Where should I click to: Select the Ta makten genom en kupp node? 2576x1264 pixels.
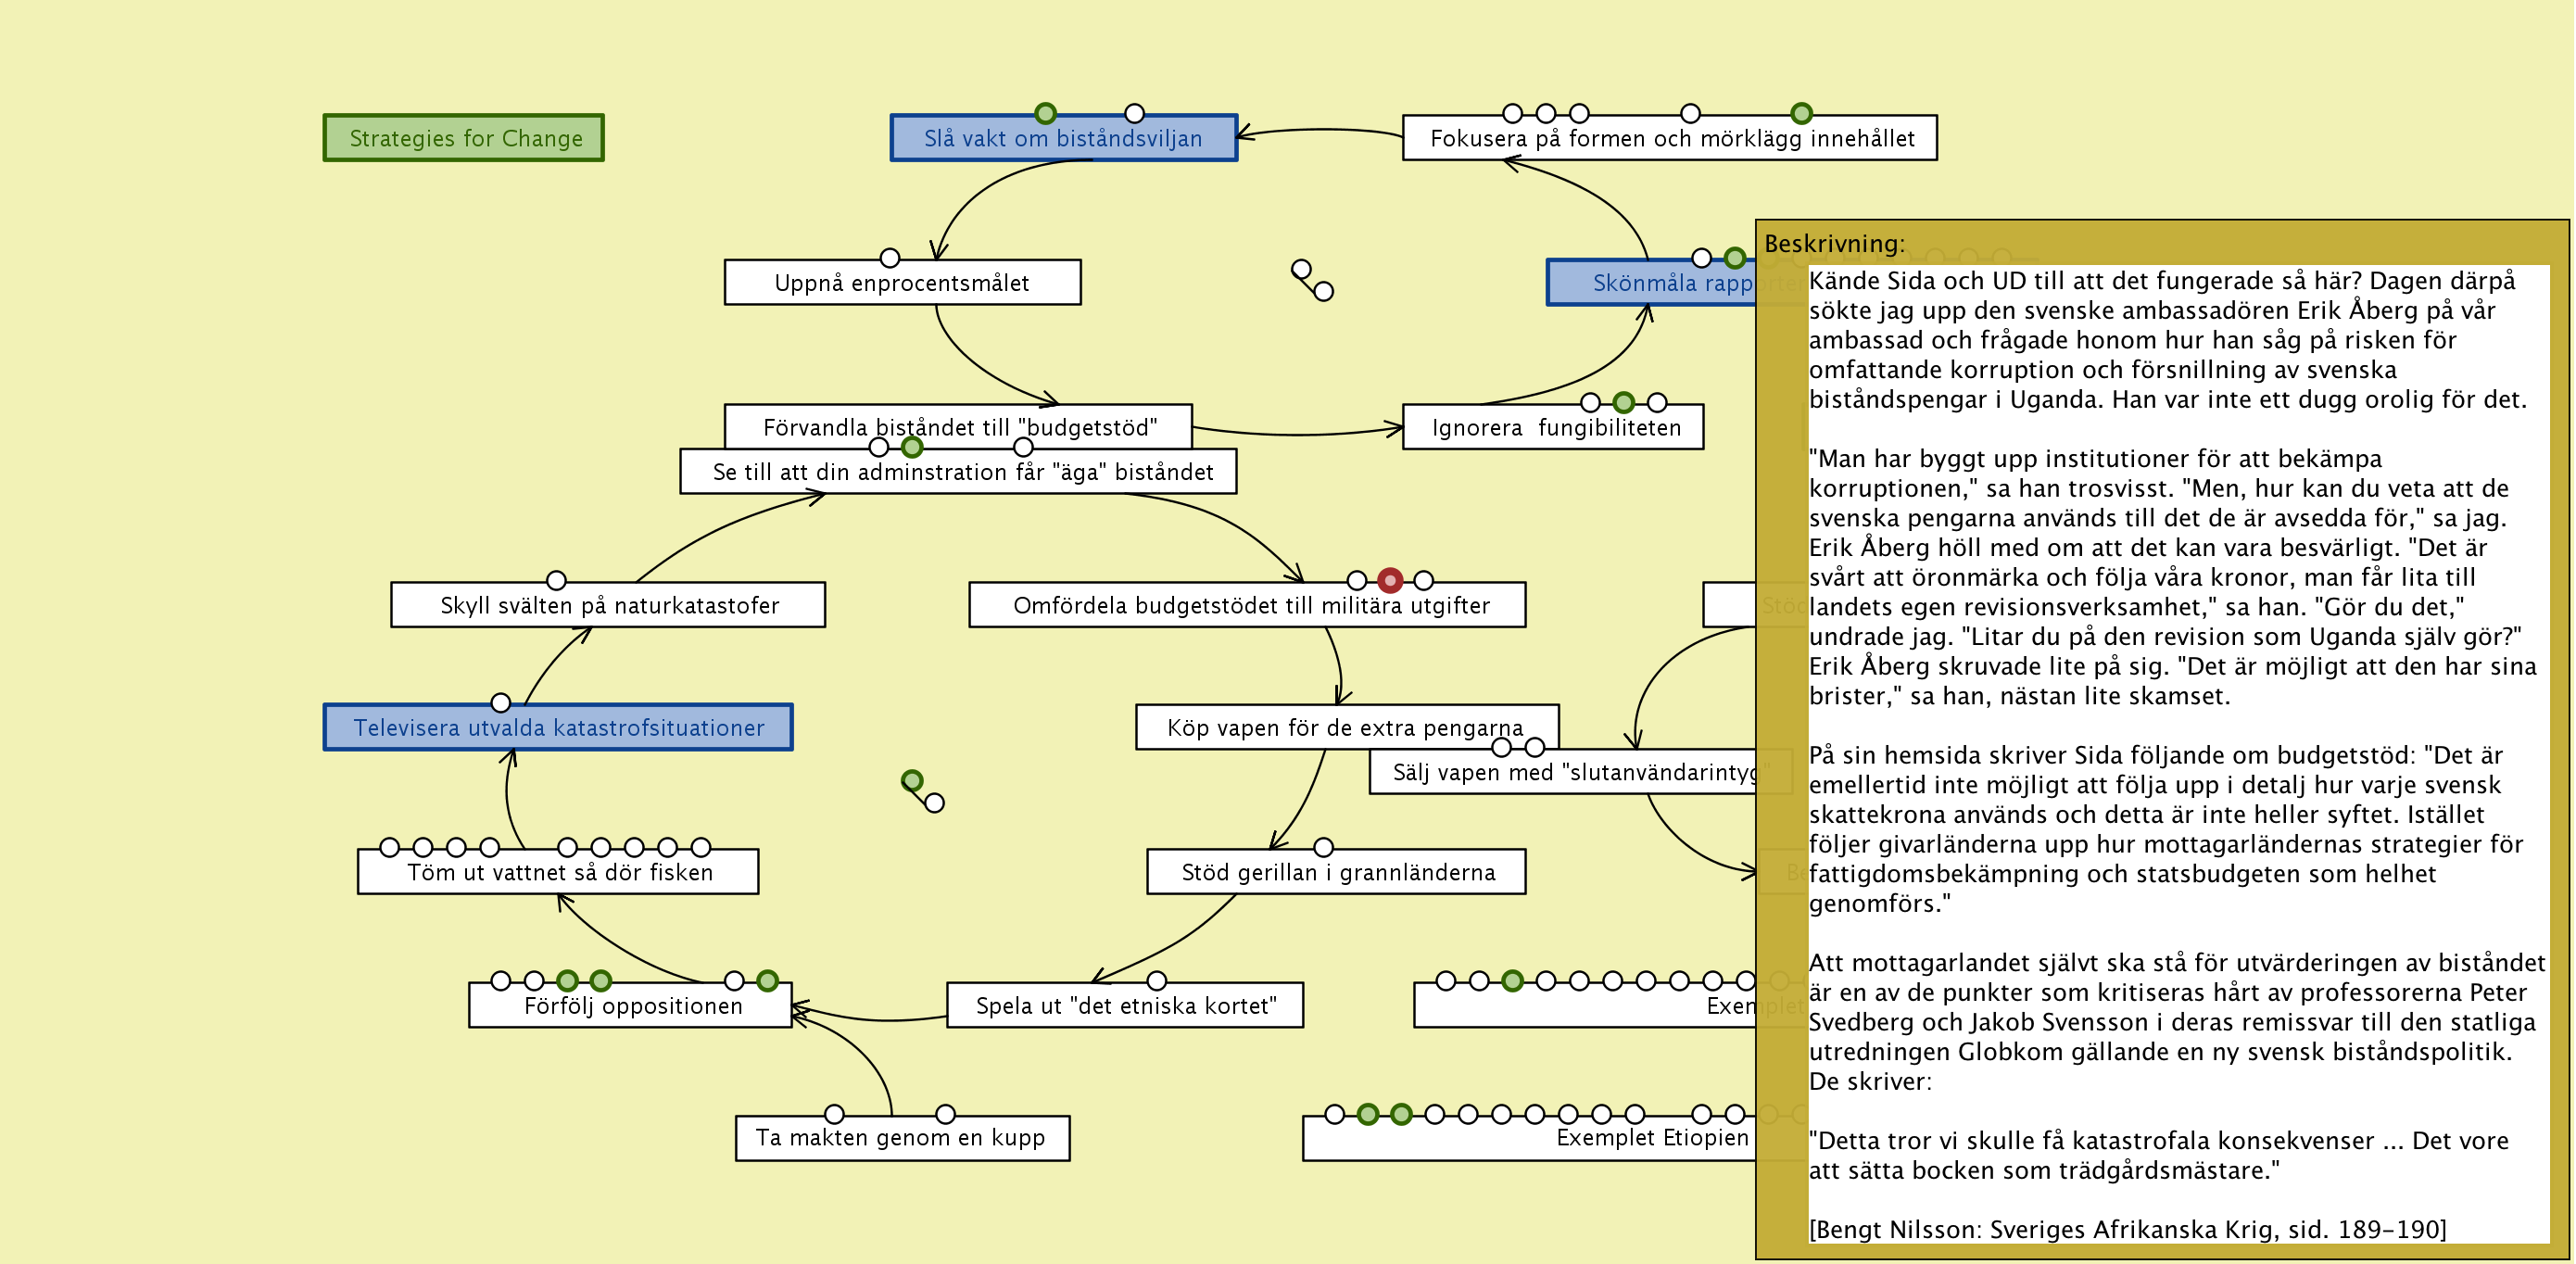(901, 1138)
